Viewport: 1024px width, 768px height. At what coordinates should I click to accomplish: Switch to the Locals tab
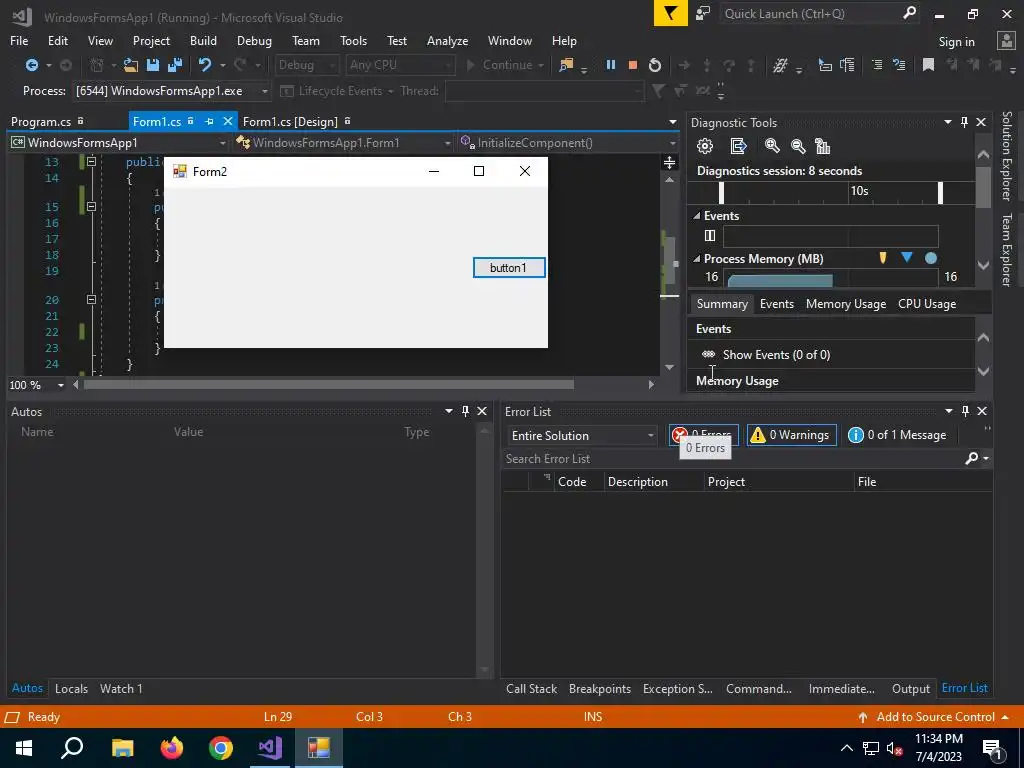tap(71, 688)
